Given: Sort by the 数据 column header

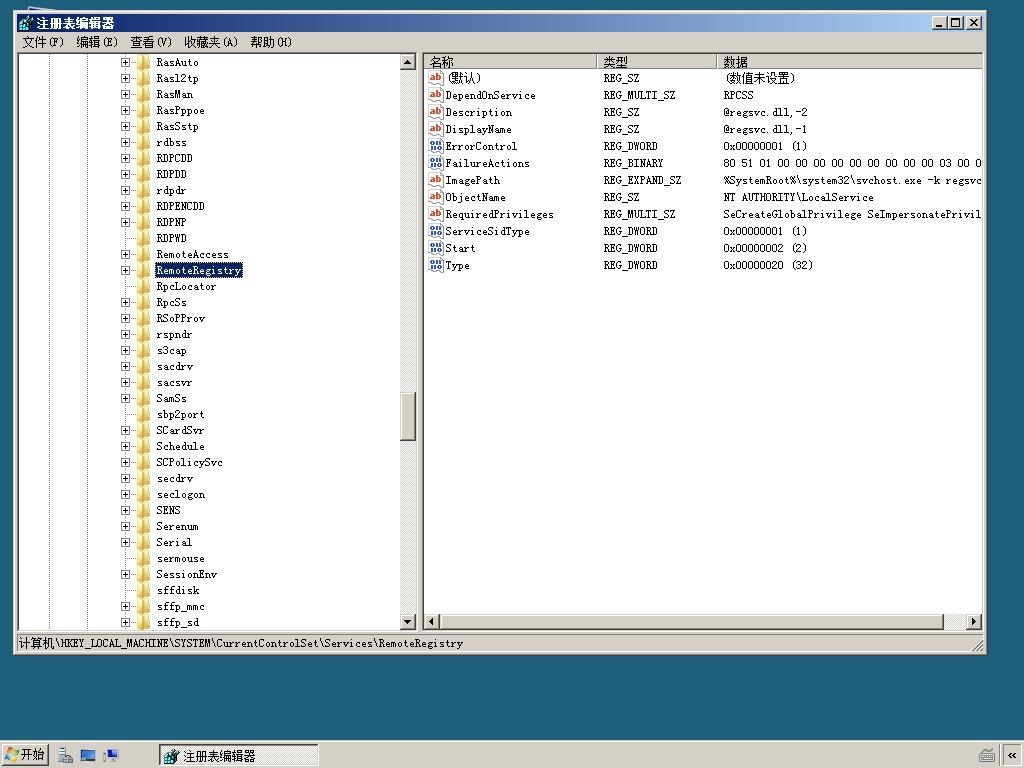Looking at the screenshot, I should click(x=849, y=61).
